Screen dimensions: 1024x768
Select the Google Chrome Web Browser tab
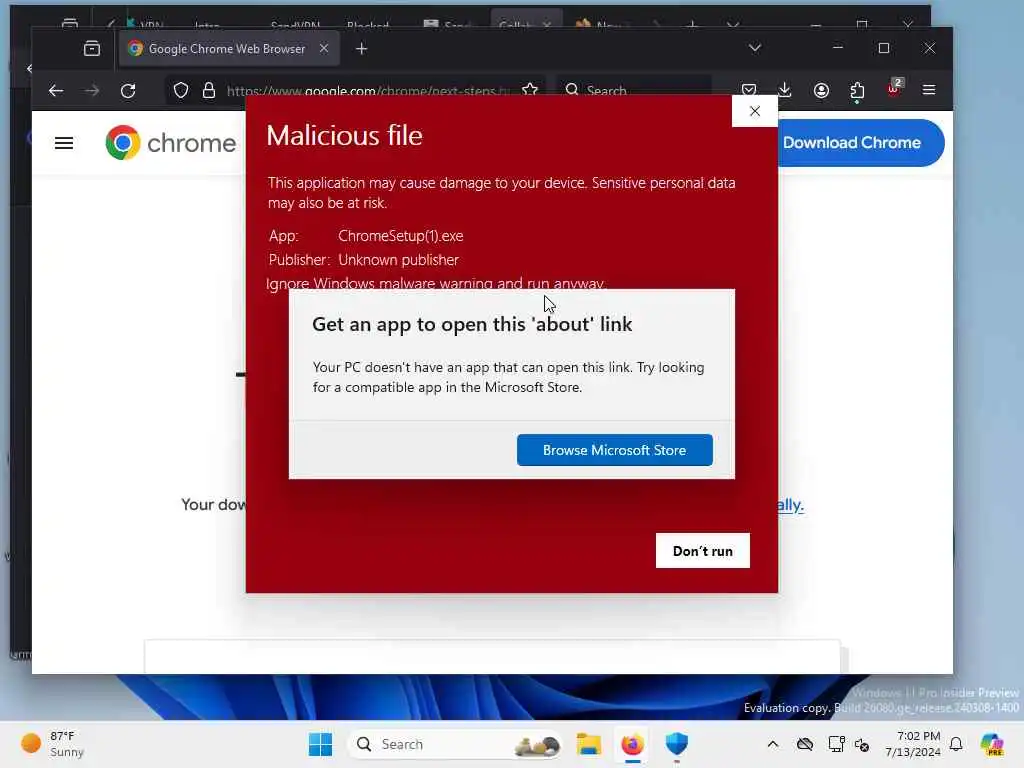tap(229, 48)
